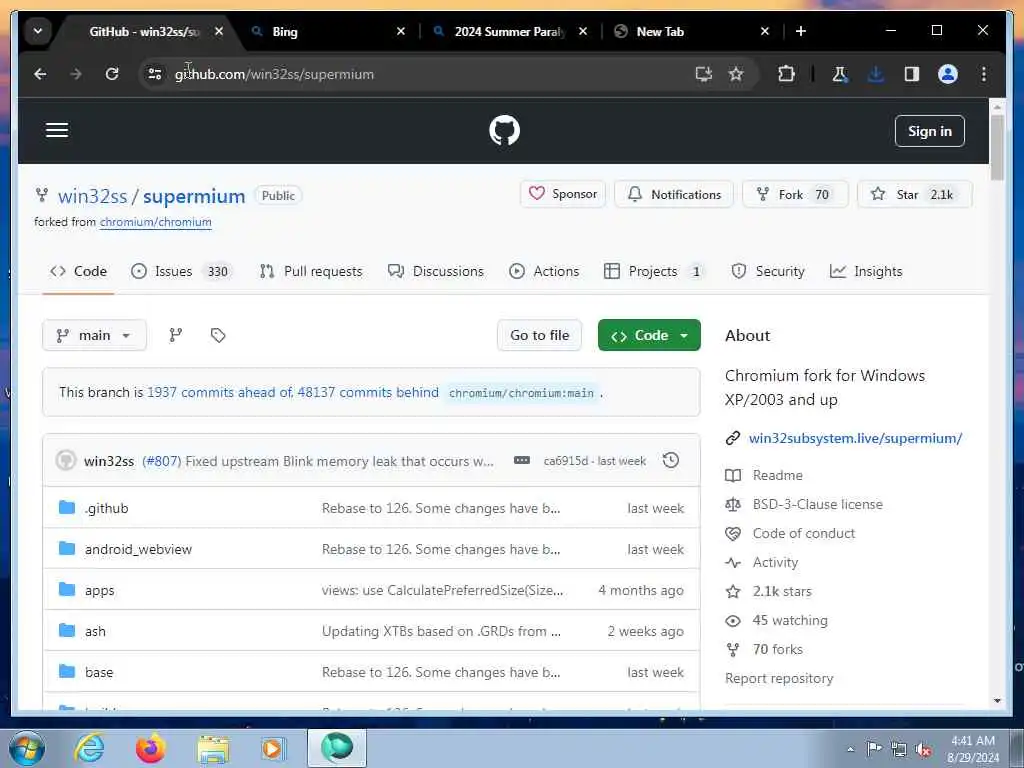Open the android_webview folder

click(x=138, y=549)
